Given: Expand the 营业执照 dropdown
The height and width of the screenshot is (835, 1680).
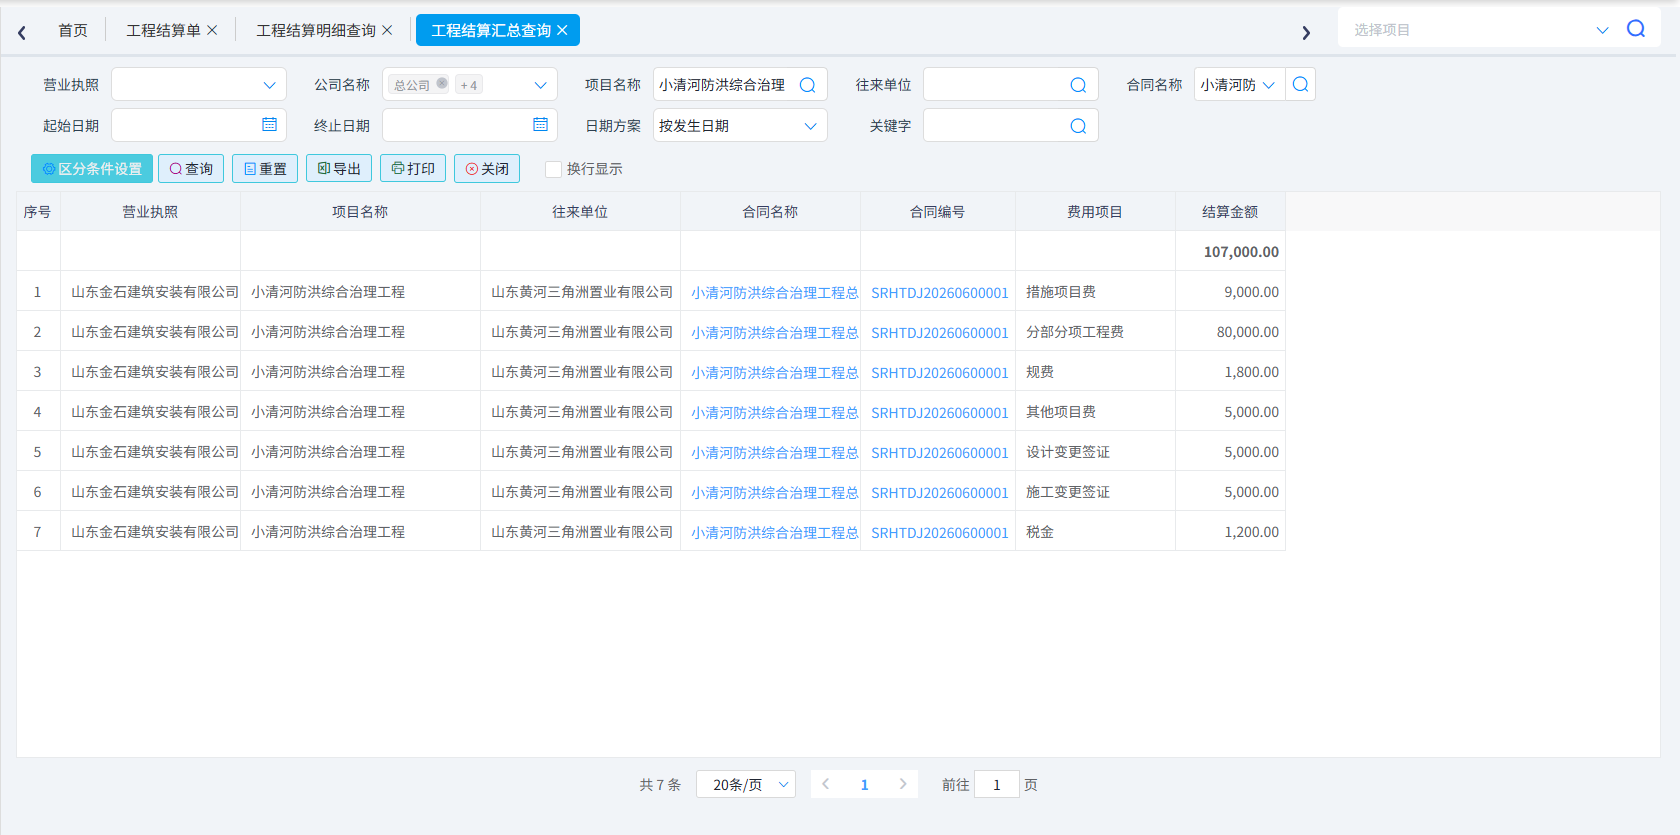Looking at the screenshot, I should [x=269, y=85].
